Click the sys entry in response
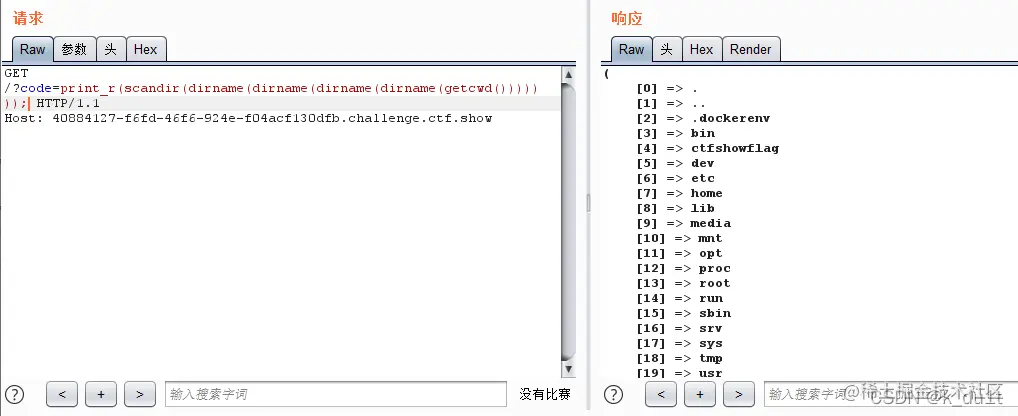The height and width of the screenshot is (416, 1018). point(711,343)
